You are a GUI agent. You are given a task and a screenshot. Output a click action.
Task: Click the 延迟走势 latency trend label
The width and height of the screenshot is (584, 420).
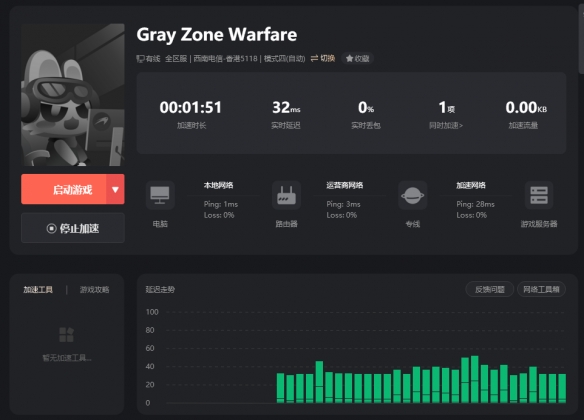[160, 289]
